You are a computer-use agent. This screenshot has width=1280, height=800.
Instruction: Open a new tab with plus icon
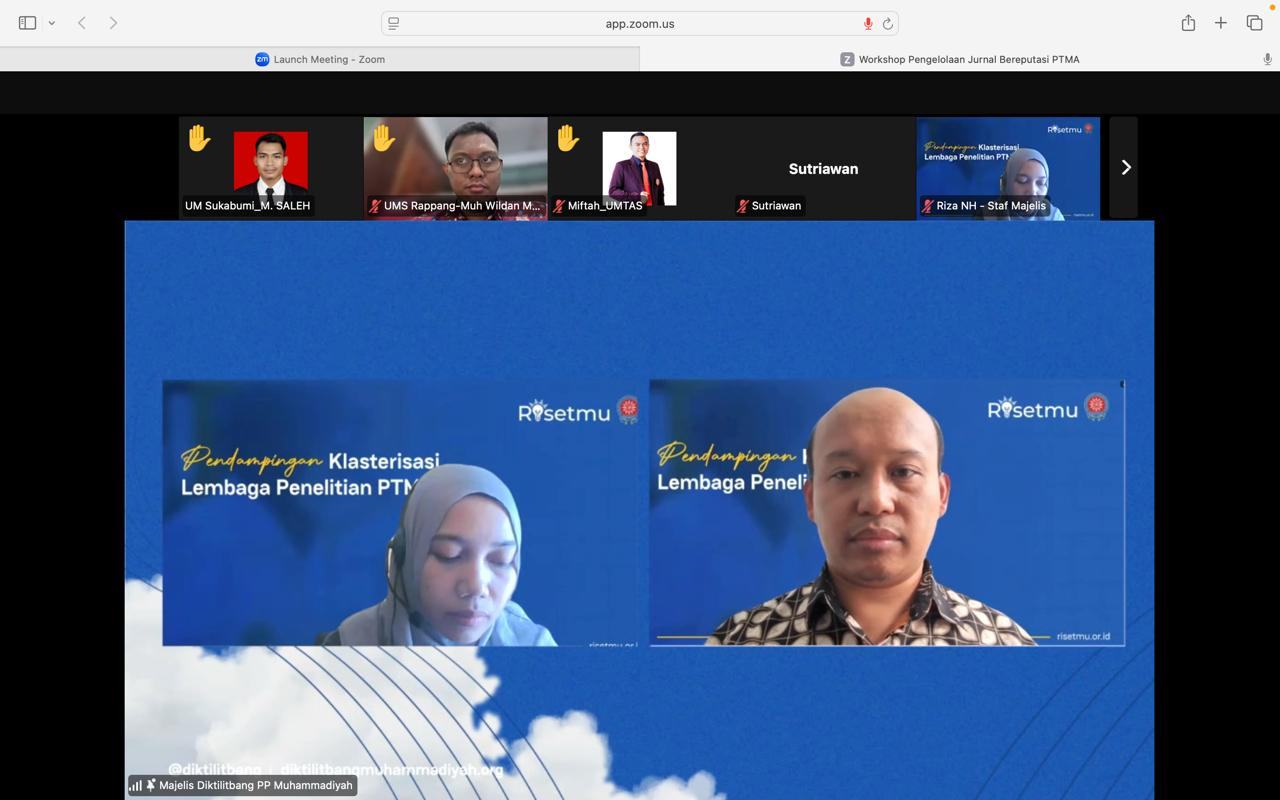tap(1221, 23)
